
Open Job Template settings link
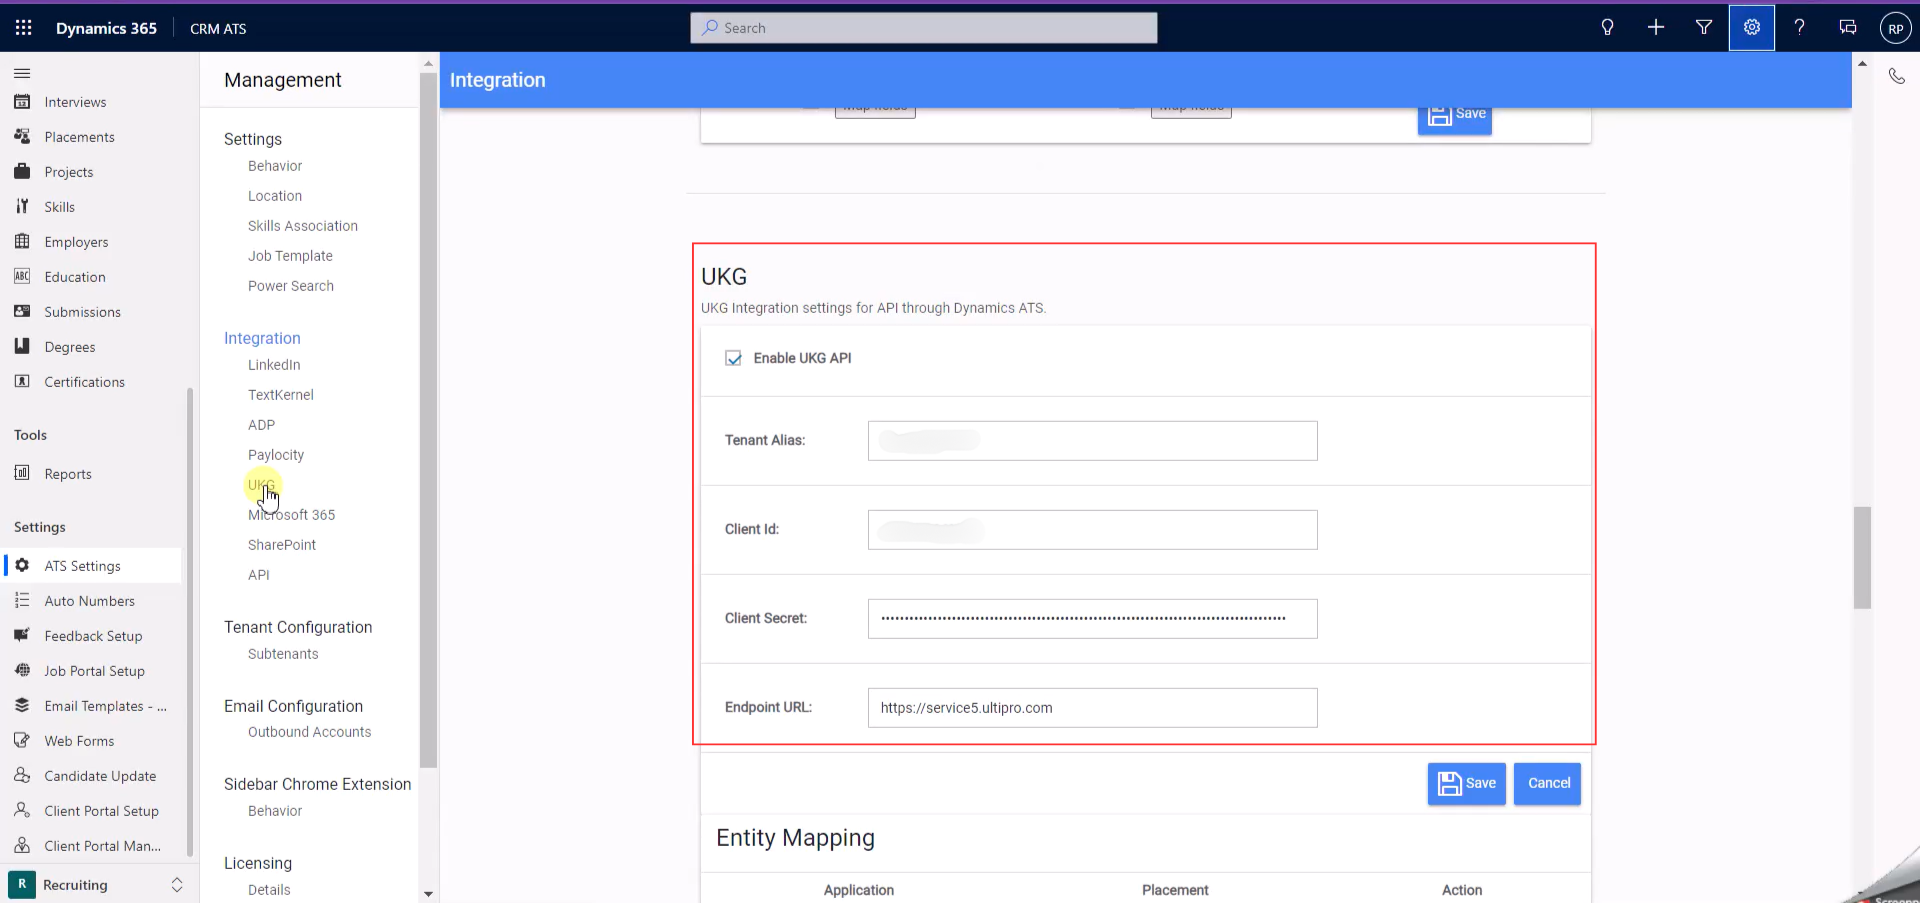pyautogui.click(x=290, y=256)
